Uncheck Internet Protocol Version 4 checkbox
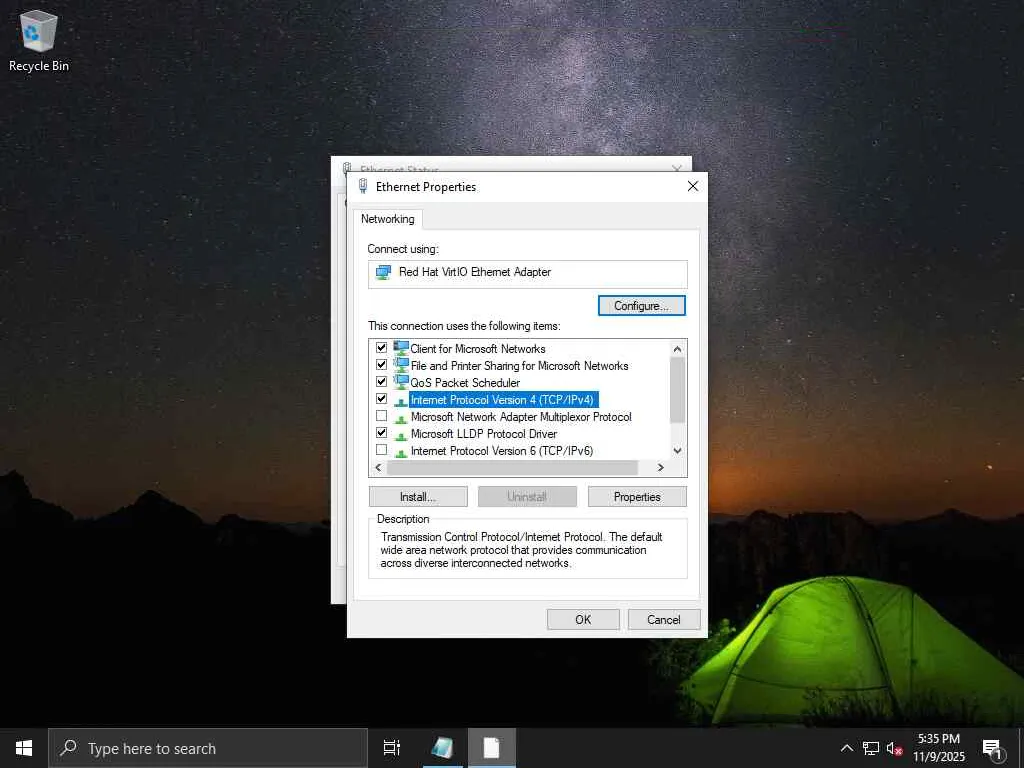 (381, 398)
